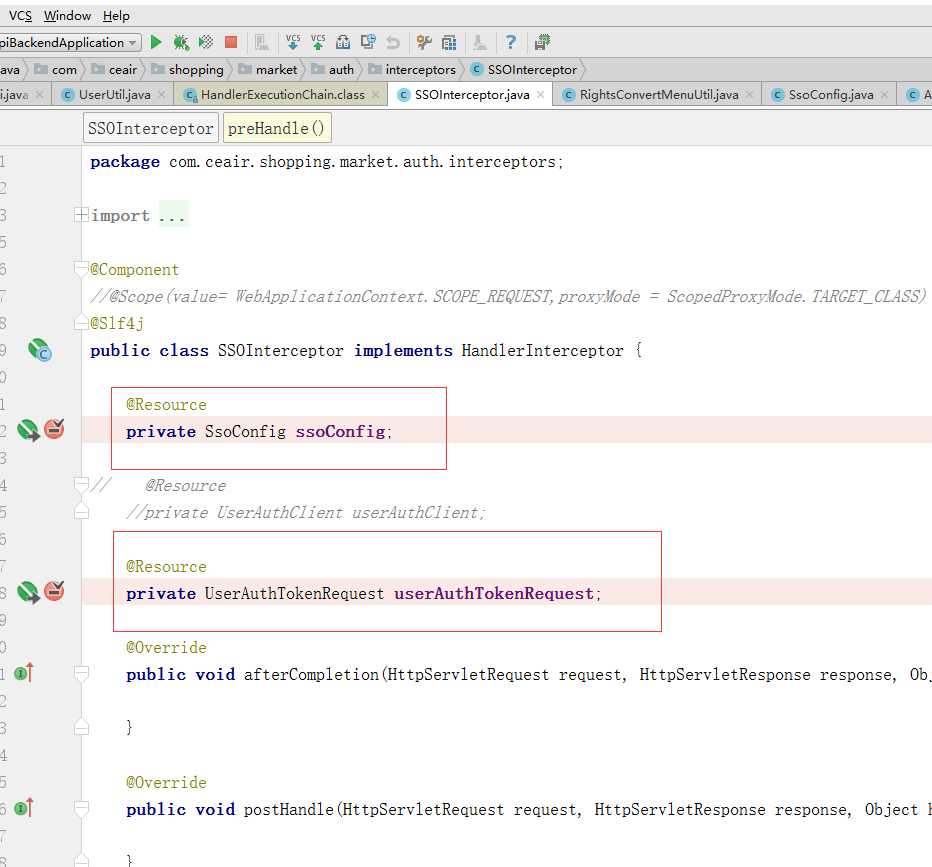Commit changes with the VCS up-arrow icon
Viewport: 932px width, 867px height.
pos(318,42)
